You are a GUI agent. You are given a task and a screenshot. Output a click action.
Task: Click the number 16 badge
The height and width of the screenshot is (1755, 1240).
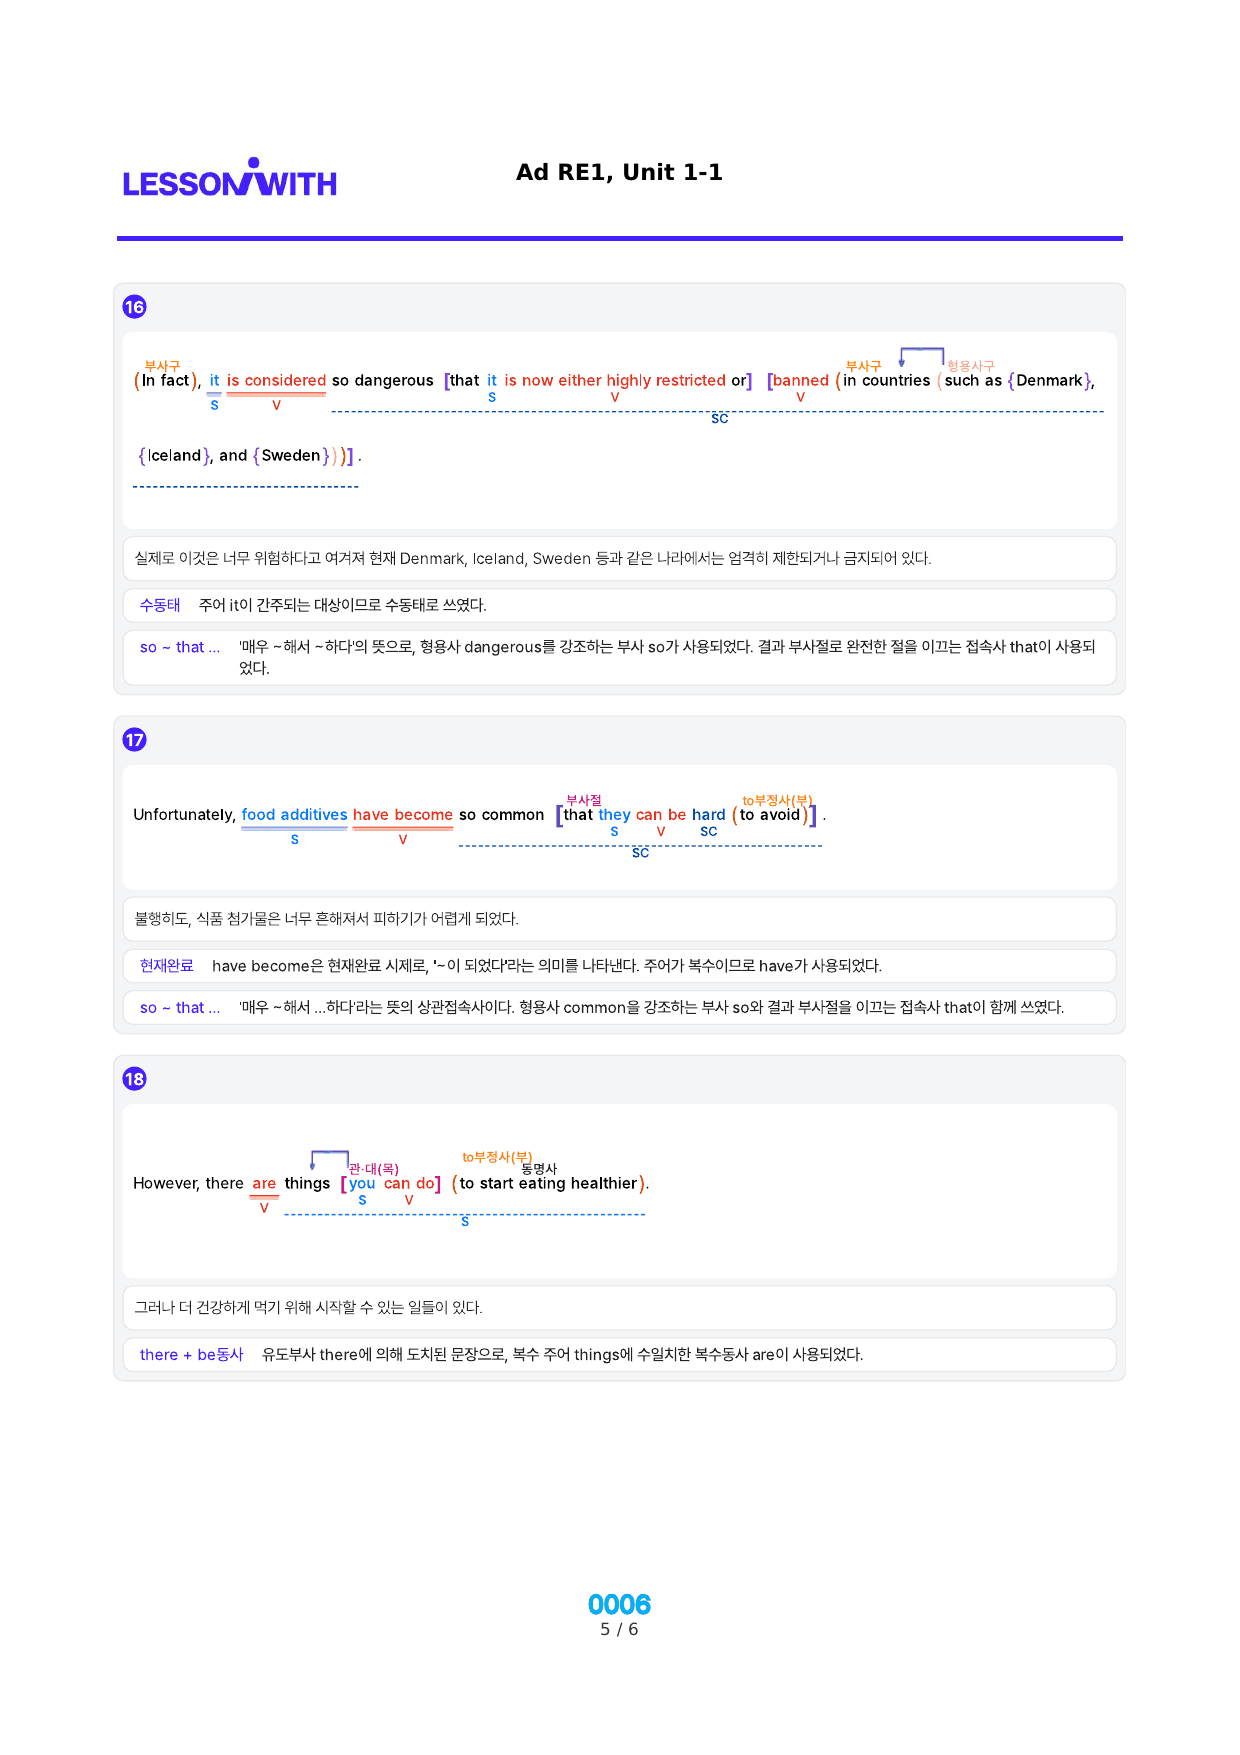point(134,307)
